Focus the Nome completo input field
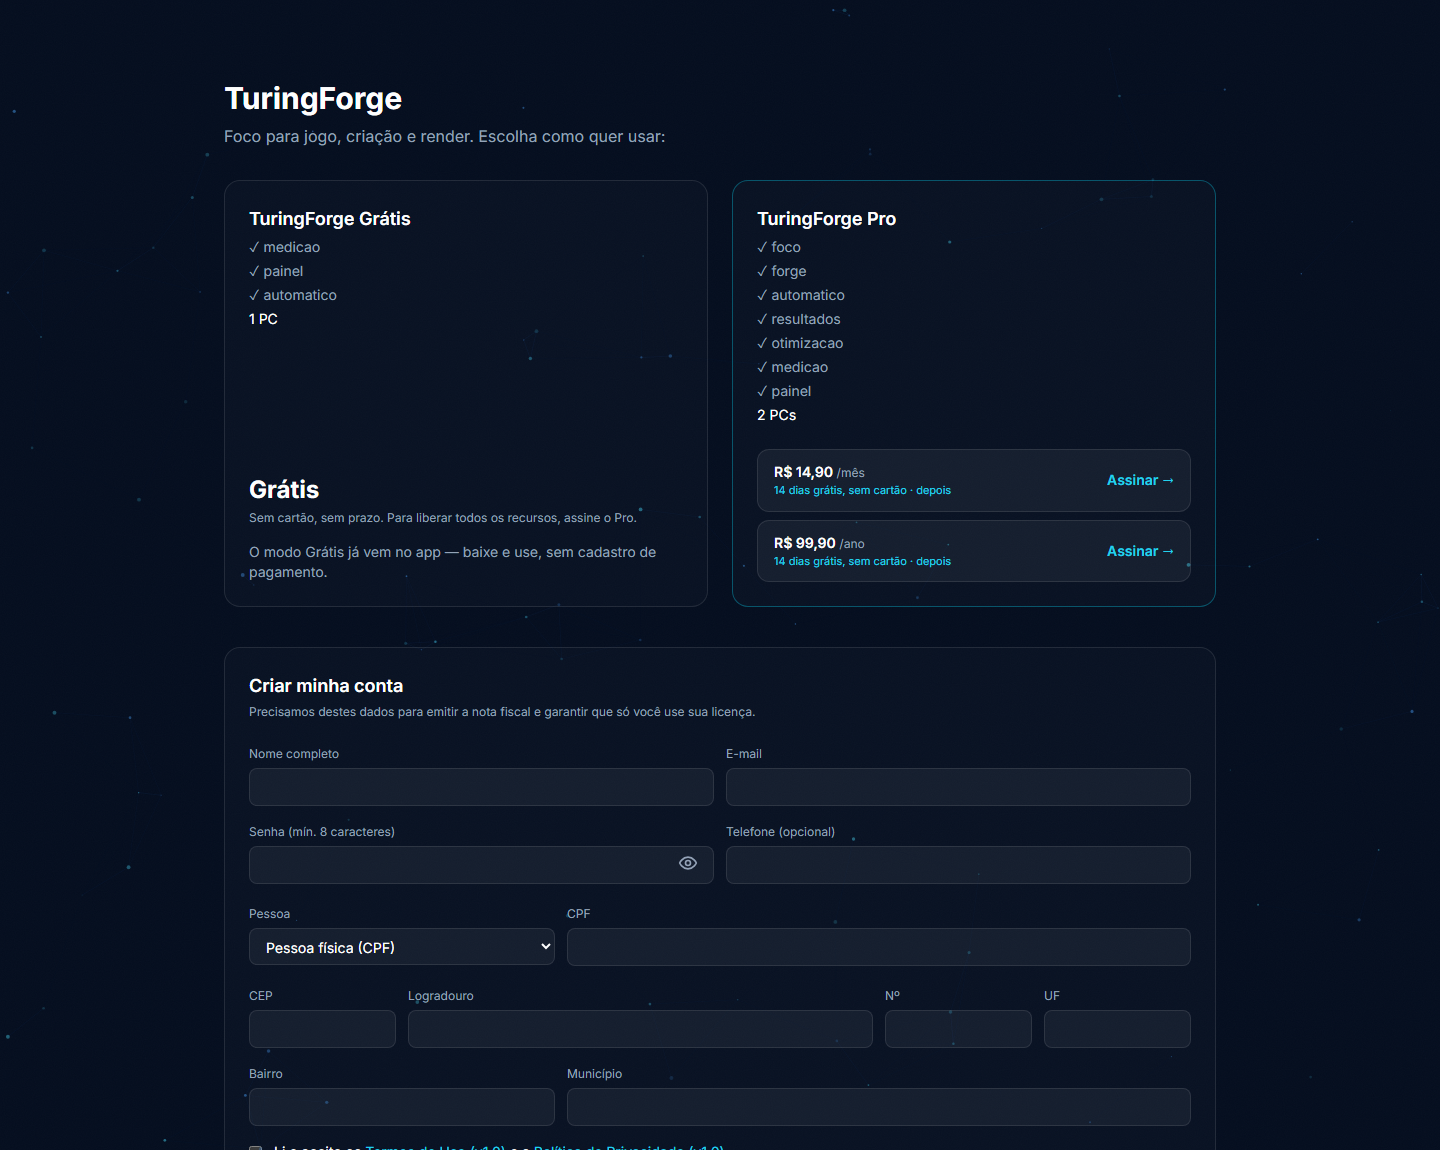Viewport: 1440px width, 1150px height. (x=481, y=787)
